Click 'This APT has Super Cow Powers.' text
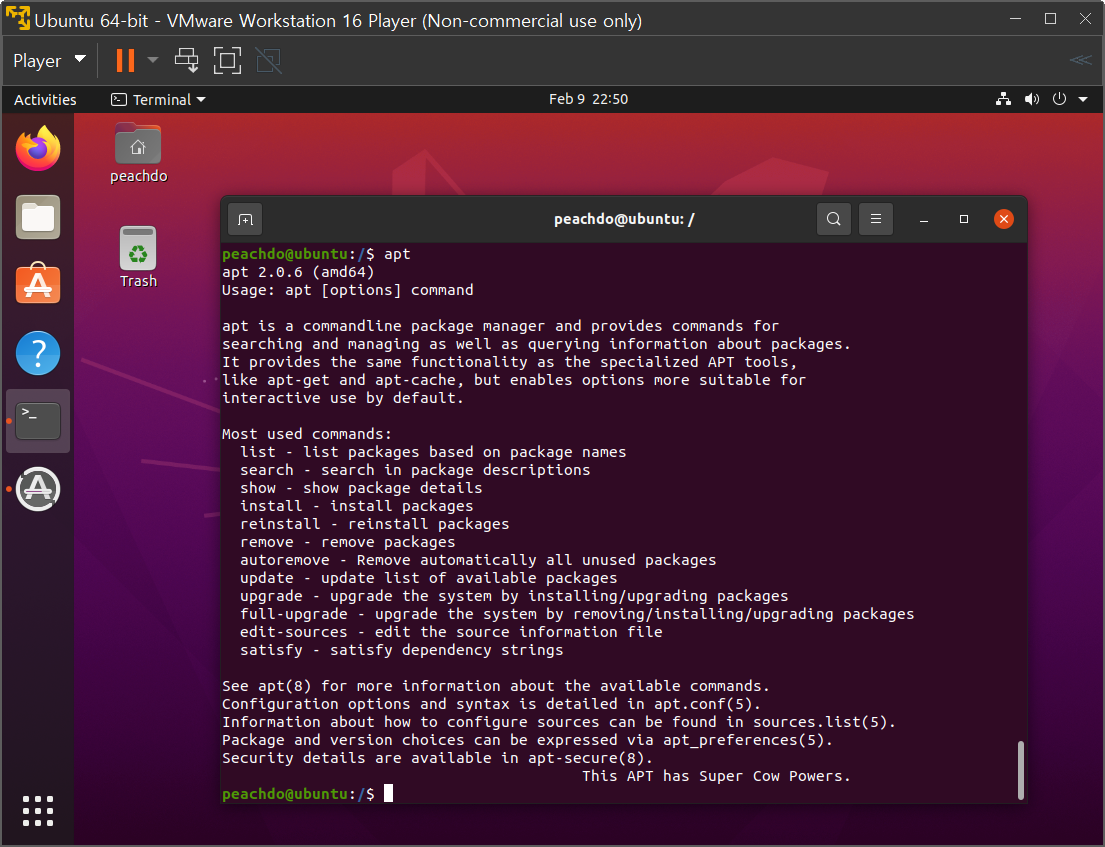 point(716,777)
